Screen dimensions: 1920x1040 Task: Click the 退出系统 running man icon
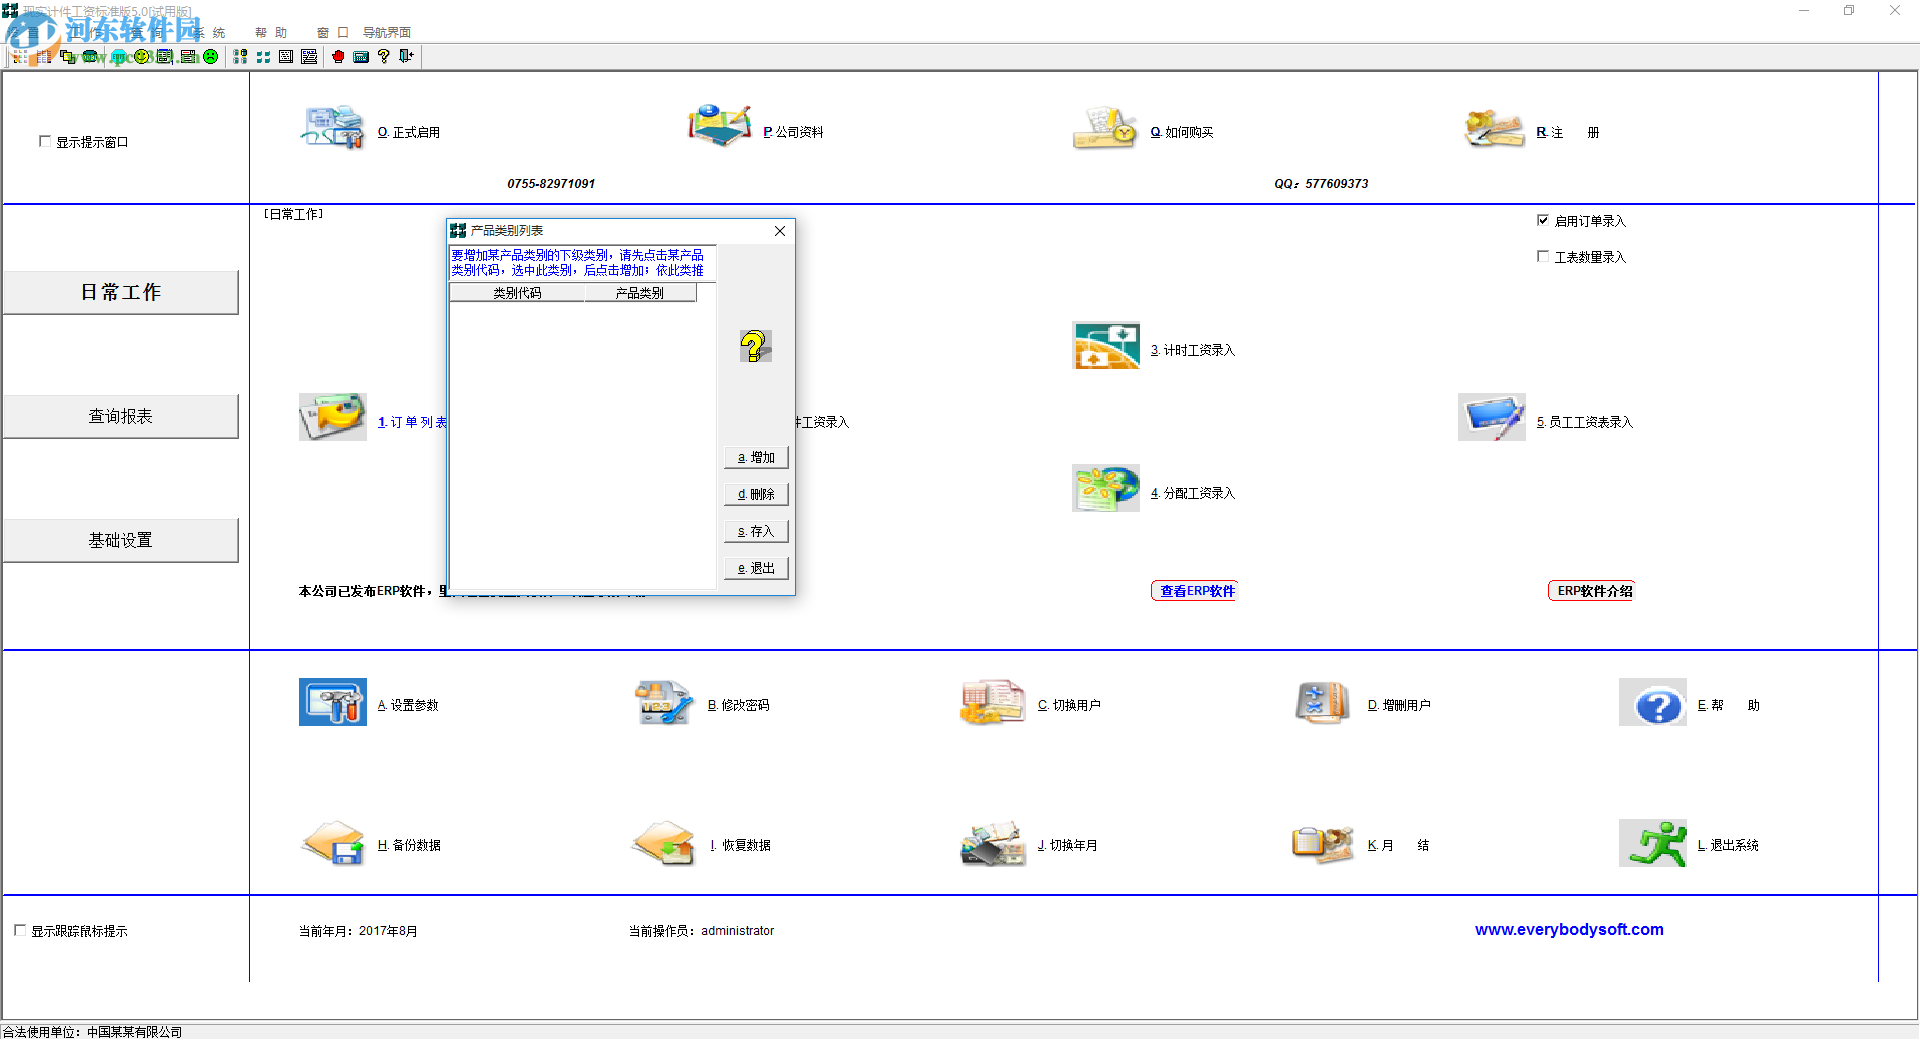point(1653,843)
